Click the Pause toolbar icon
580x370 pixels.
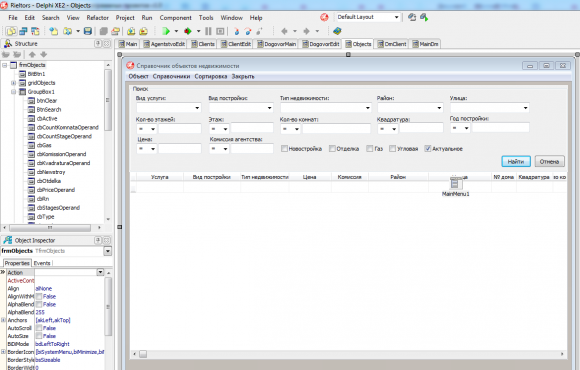(208, 31)
